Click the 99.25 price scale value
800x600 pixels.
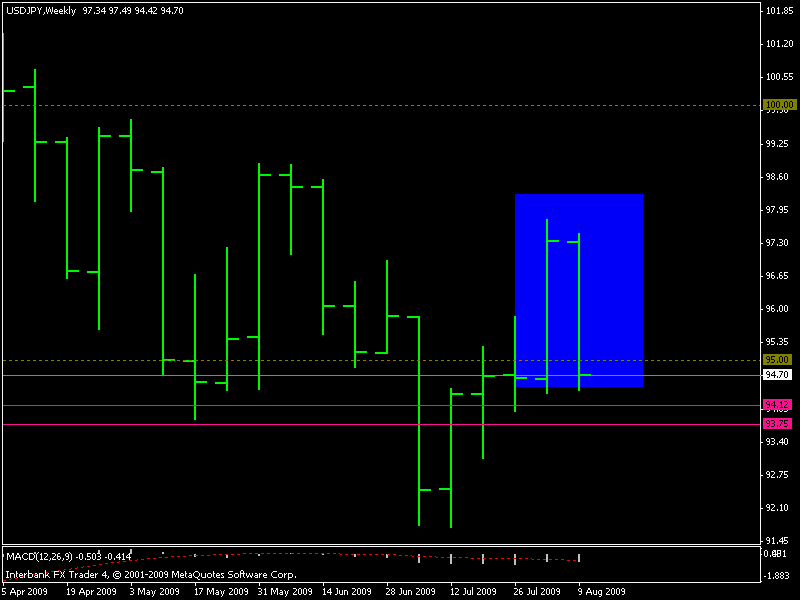pyautogui.click(x=778, y=144)
